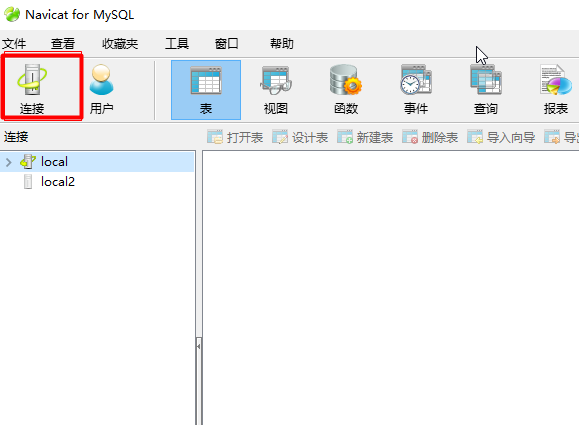
Task: Click the 打开表 open table button
Action: coord(235,137)
